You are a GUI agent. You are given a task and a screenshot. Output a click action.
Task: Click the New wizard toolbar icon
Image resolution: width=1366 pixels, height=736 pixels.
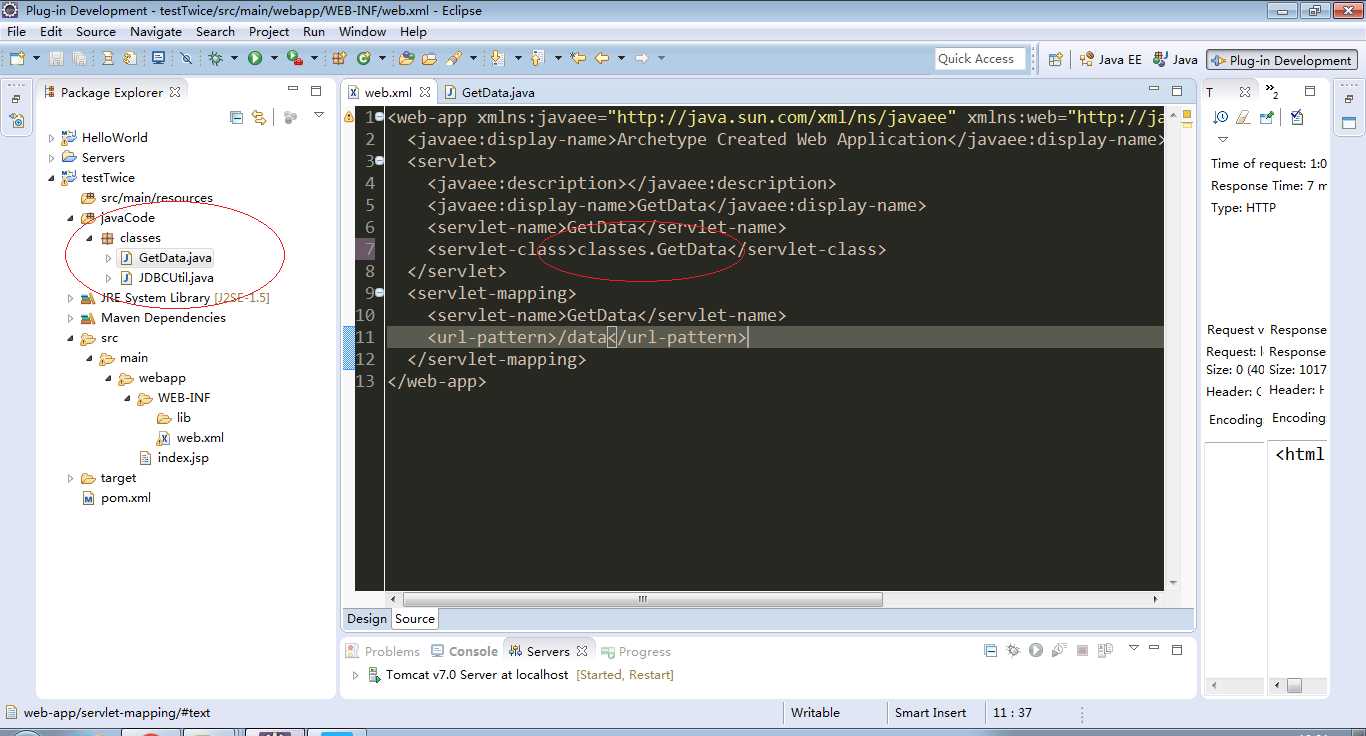point(17,59)
